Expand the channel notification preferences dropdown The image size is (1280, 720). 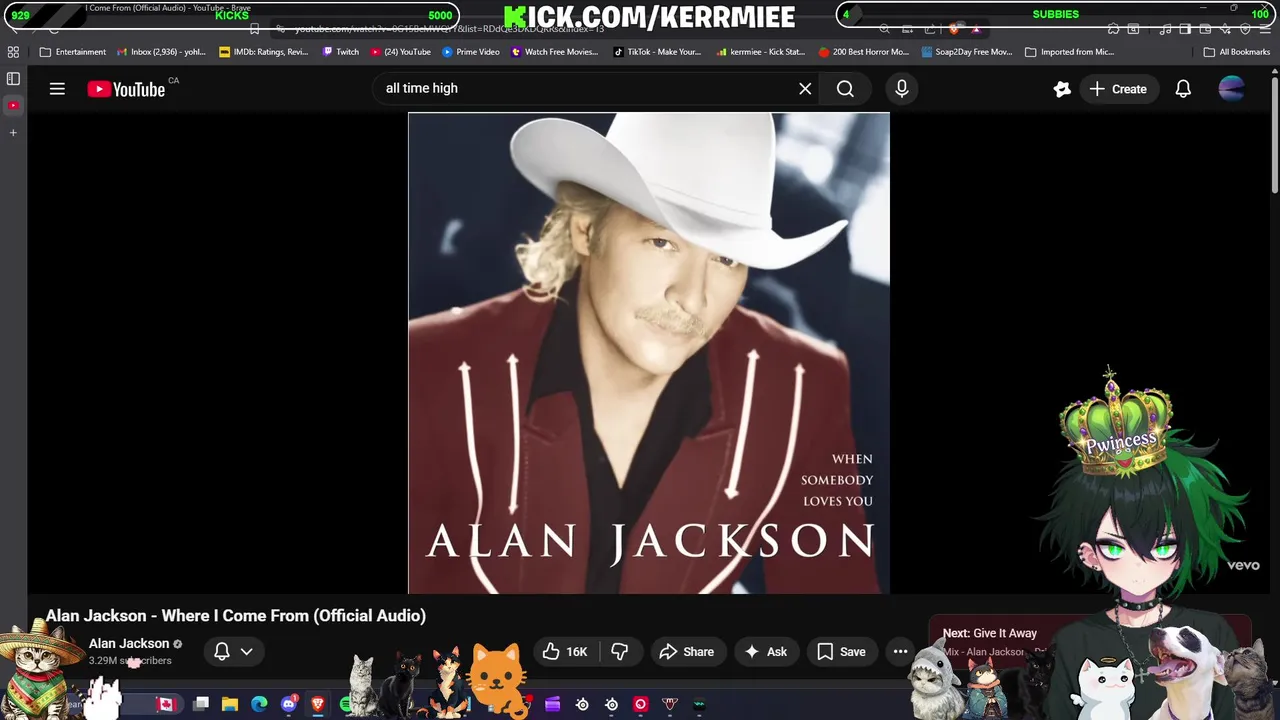(x=234, y=652)
